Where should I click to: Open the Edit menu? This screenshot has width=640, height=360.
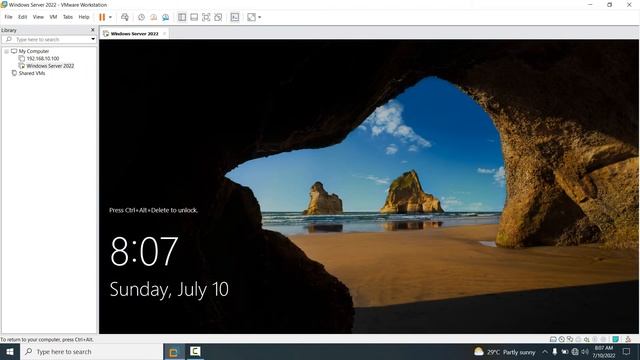pyautogui.click(x=22, y=17)
